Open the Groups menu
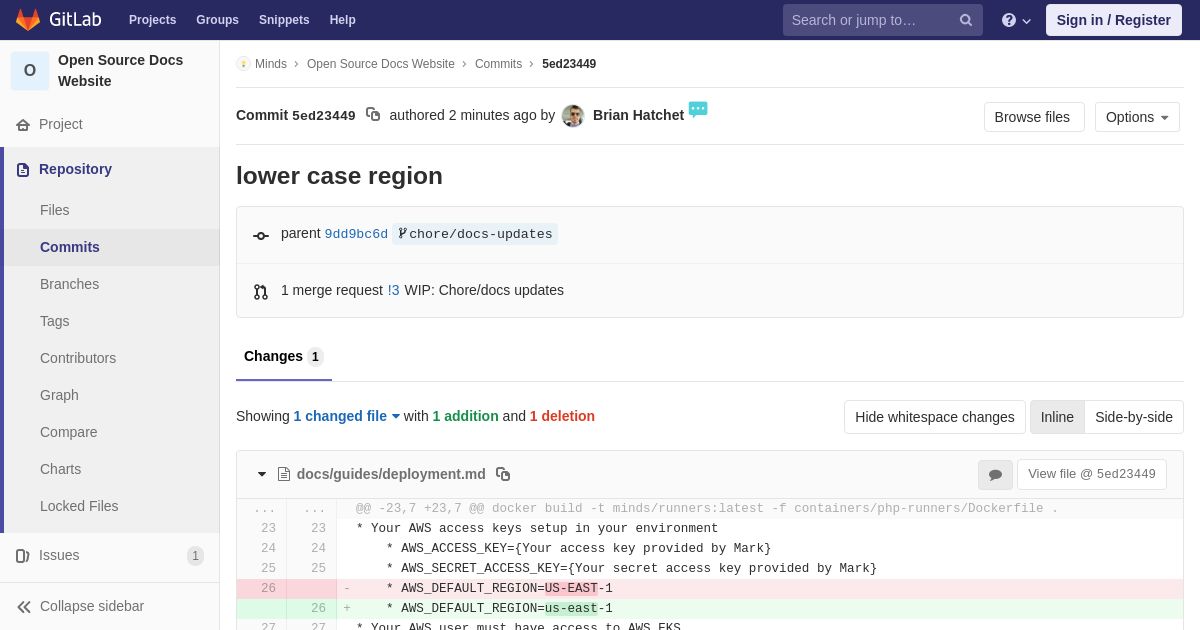The height and width of the screenshot is (630, 1200). [217, 20]
